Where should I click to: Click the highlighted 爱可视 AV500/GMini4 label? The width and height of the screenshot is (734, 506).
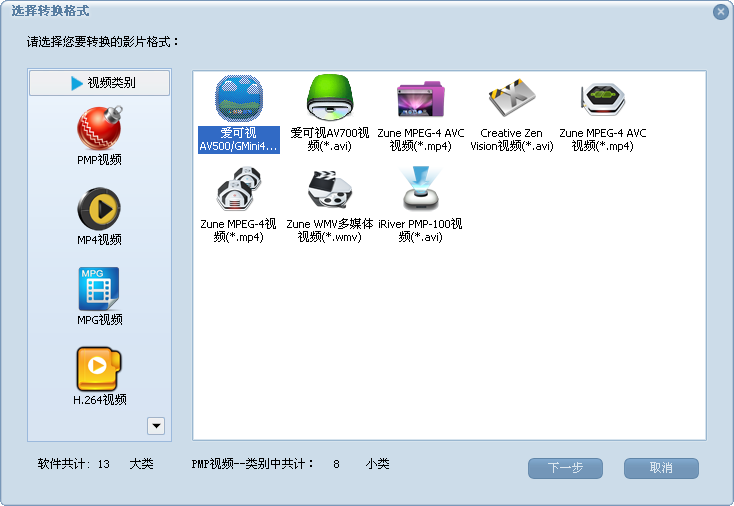(239, 139)
